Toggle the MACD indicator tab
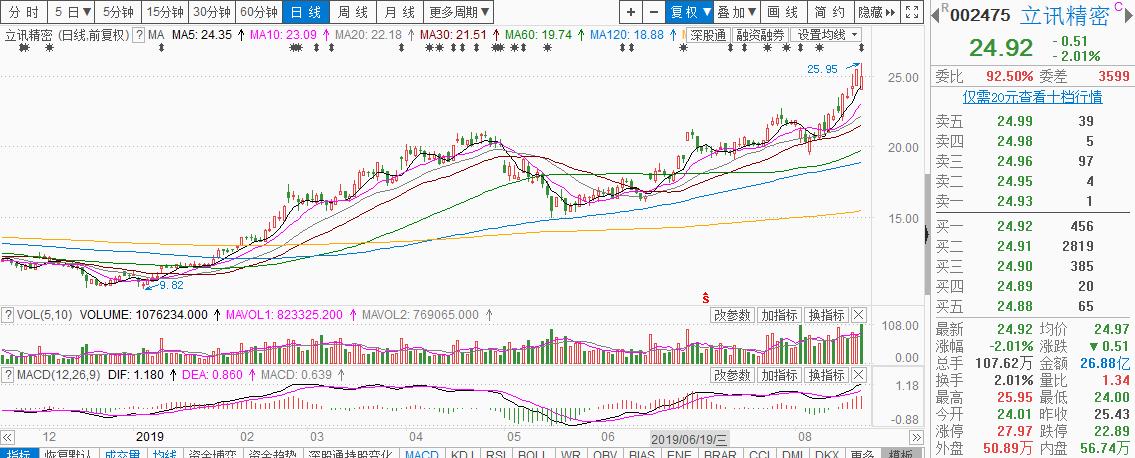1135x458 pixels. tap(421, 453)
